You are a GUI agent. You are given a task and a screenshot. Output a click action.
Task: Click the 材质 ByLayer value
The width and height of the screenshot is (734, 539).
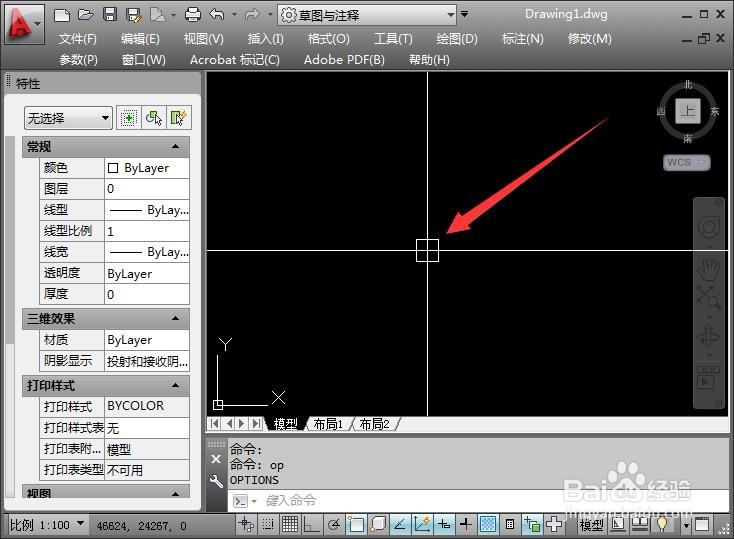(147, 340)
